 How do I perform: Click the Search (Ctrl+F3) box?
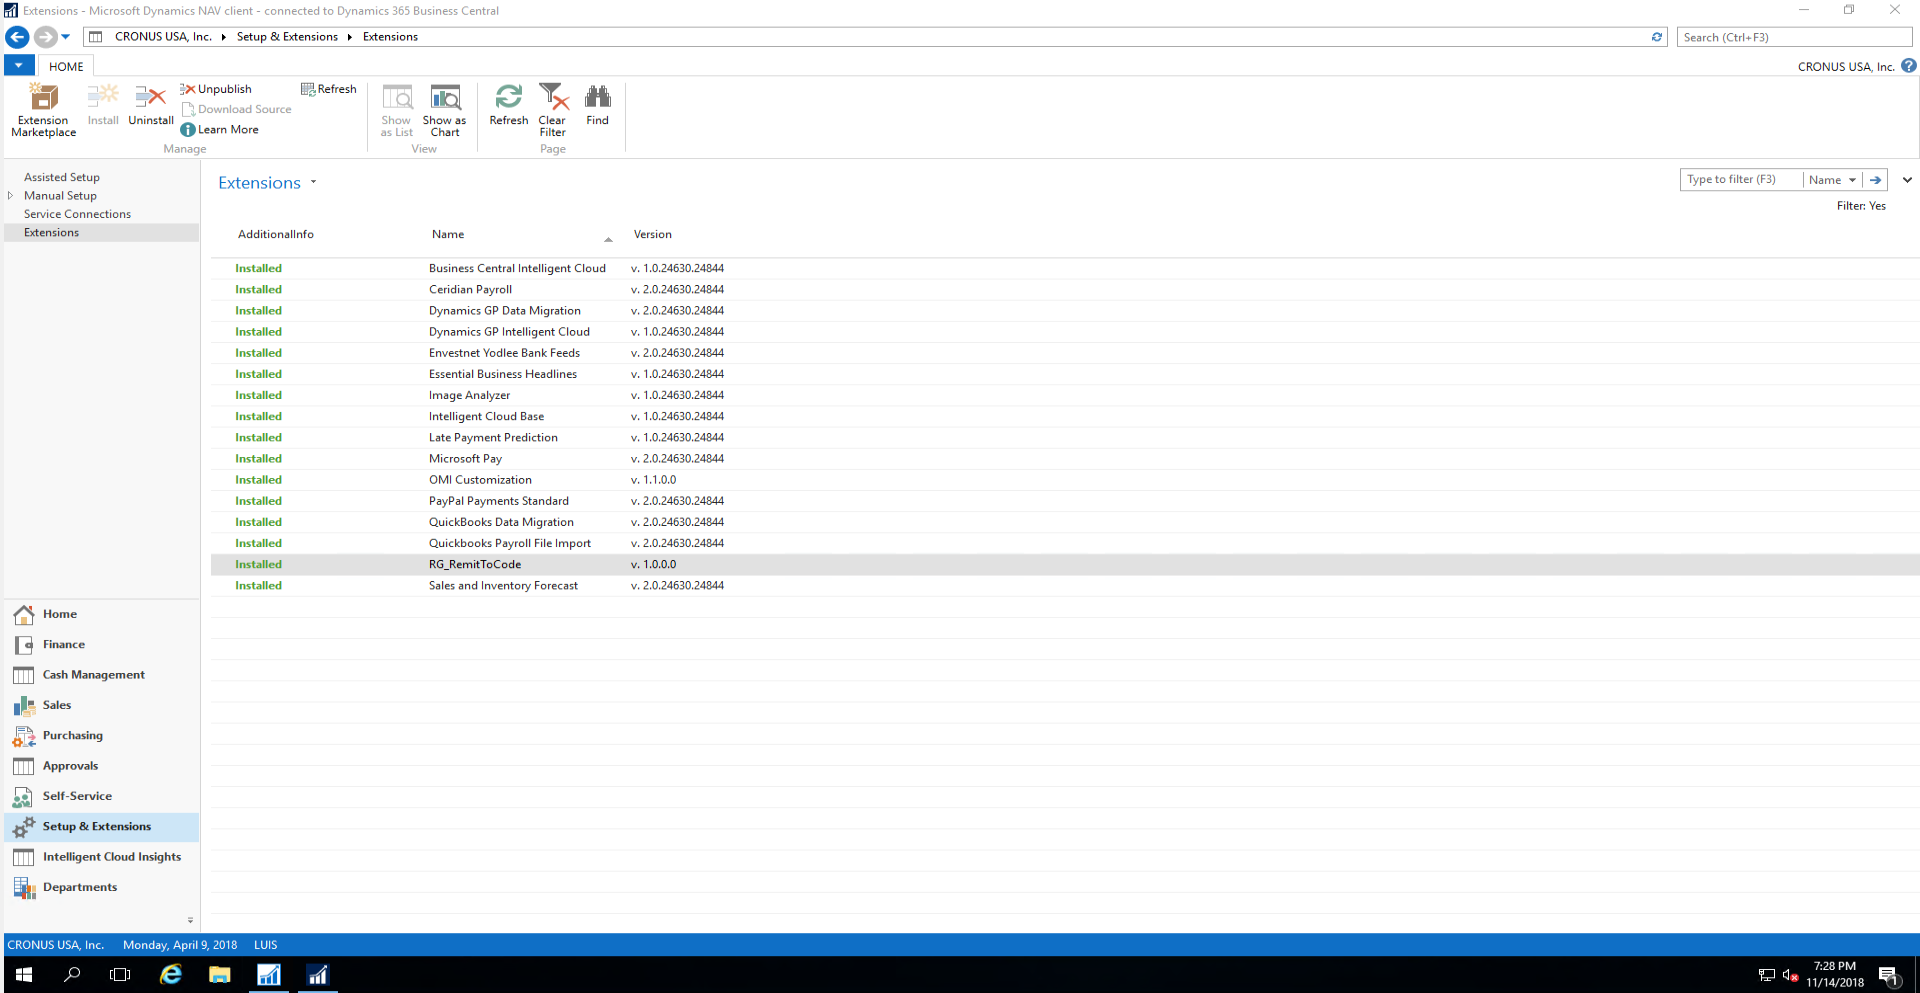pyautogui.click(x=1794, y=37)
